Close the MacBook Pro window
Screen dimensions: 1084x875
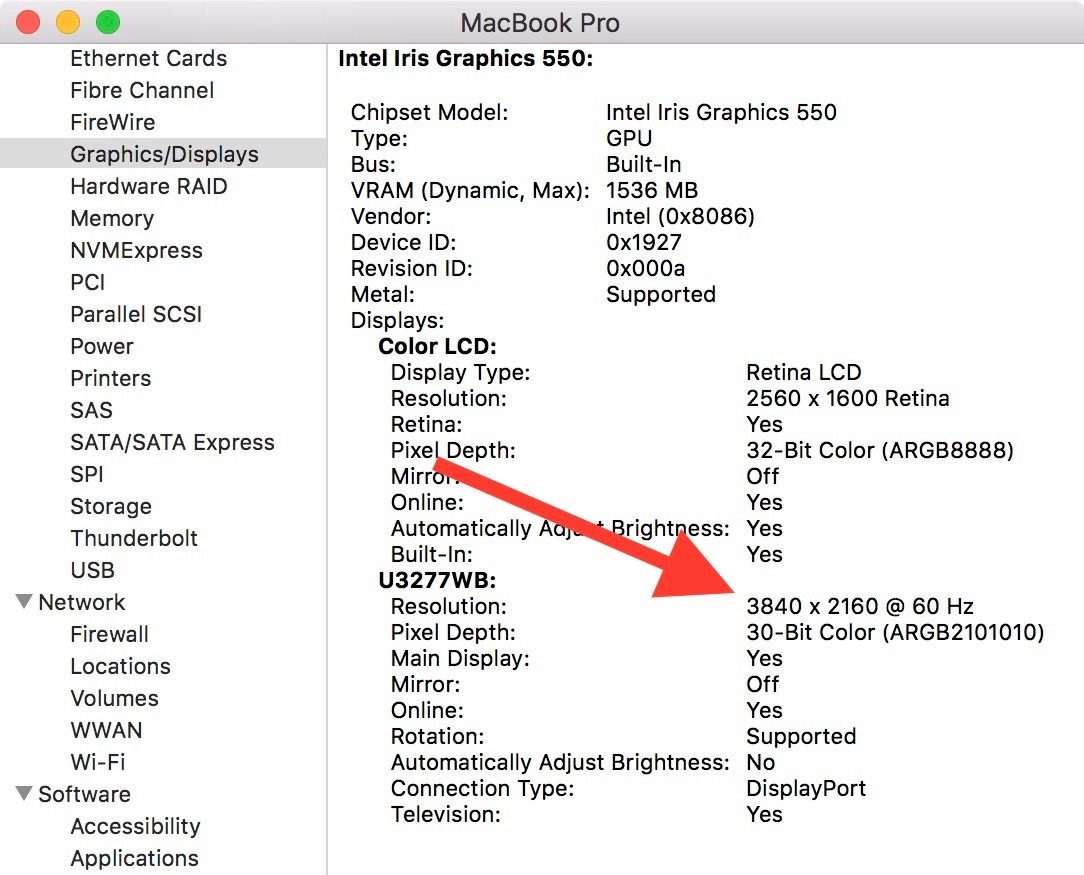(x=28, y=22)
